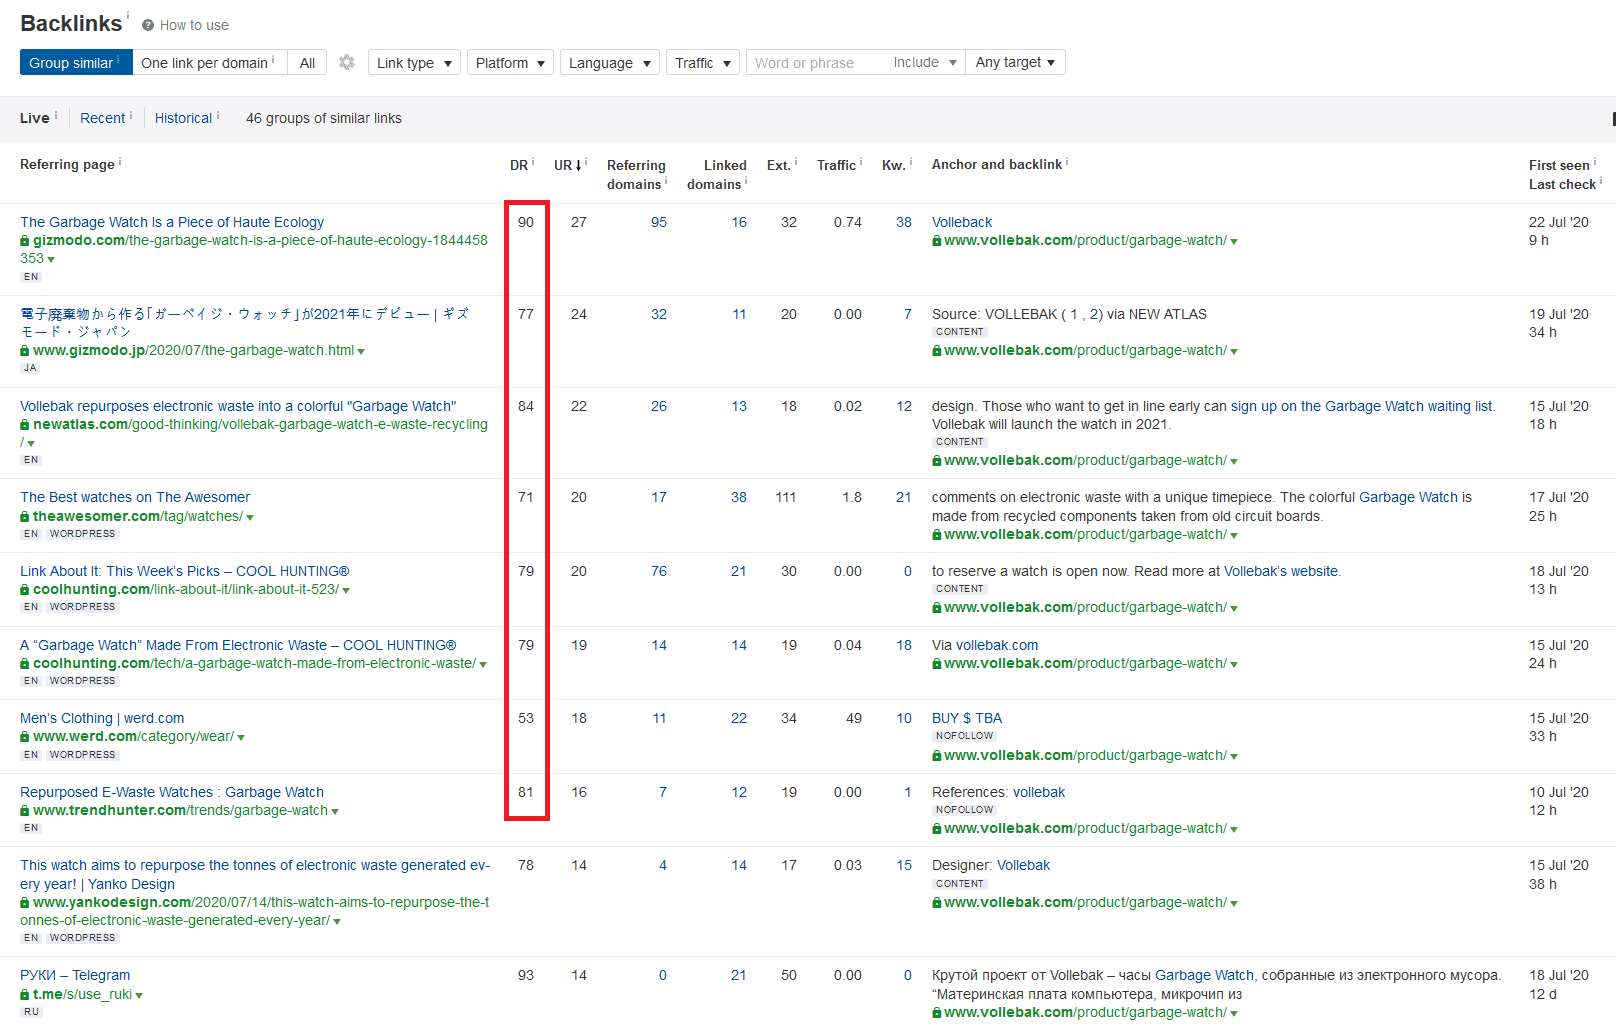1616x1028 pixels.
Task: Select the All links option
Action: (307, 62)
